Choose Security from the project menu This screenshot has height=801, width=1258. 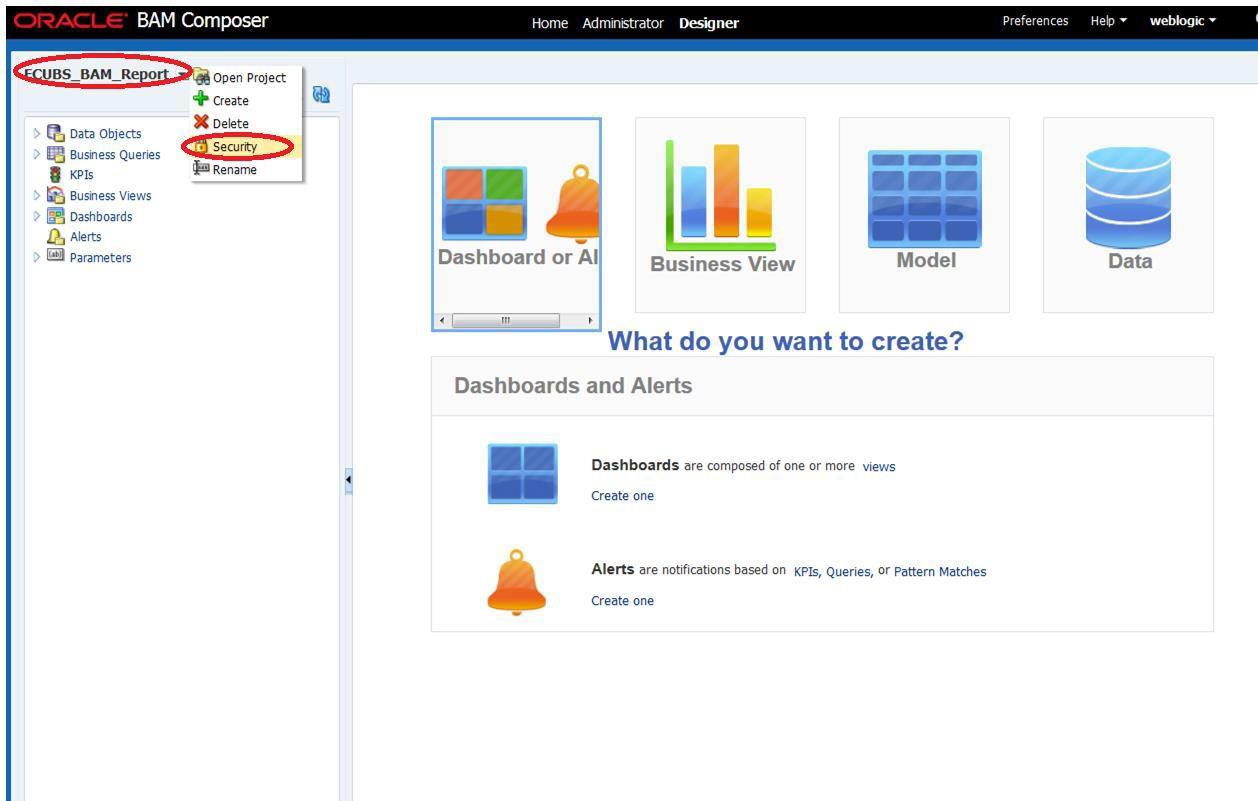pyautogui.click(x=235, y=146)
